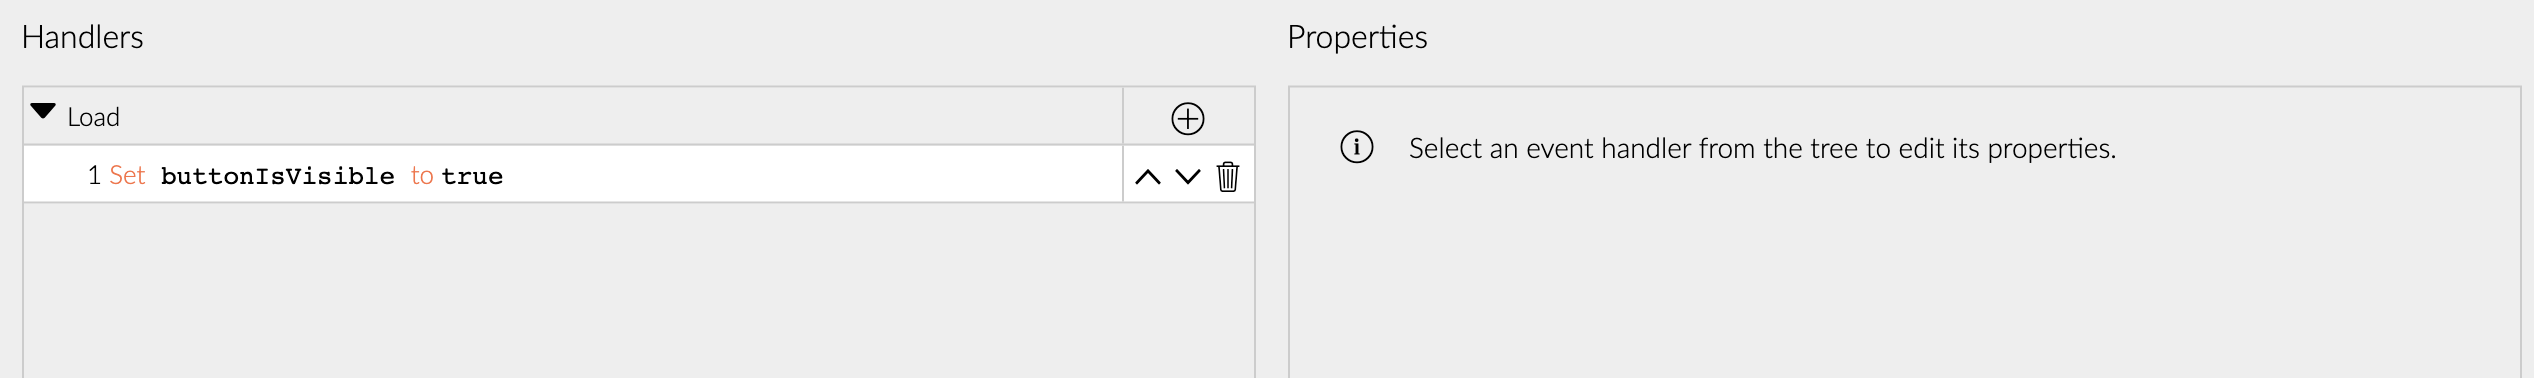Click the "Select an event handler" message
2534x378 pixels.
[x=1762, y=148]
